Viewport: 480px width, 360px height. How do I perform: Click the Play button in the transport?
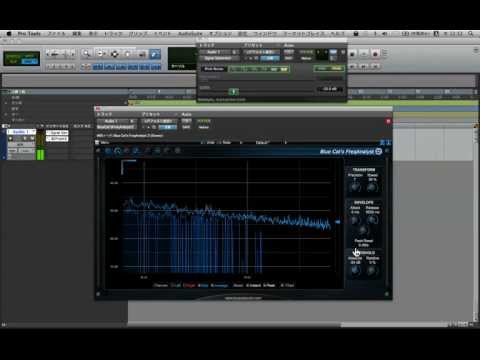364,53
